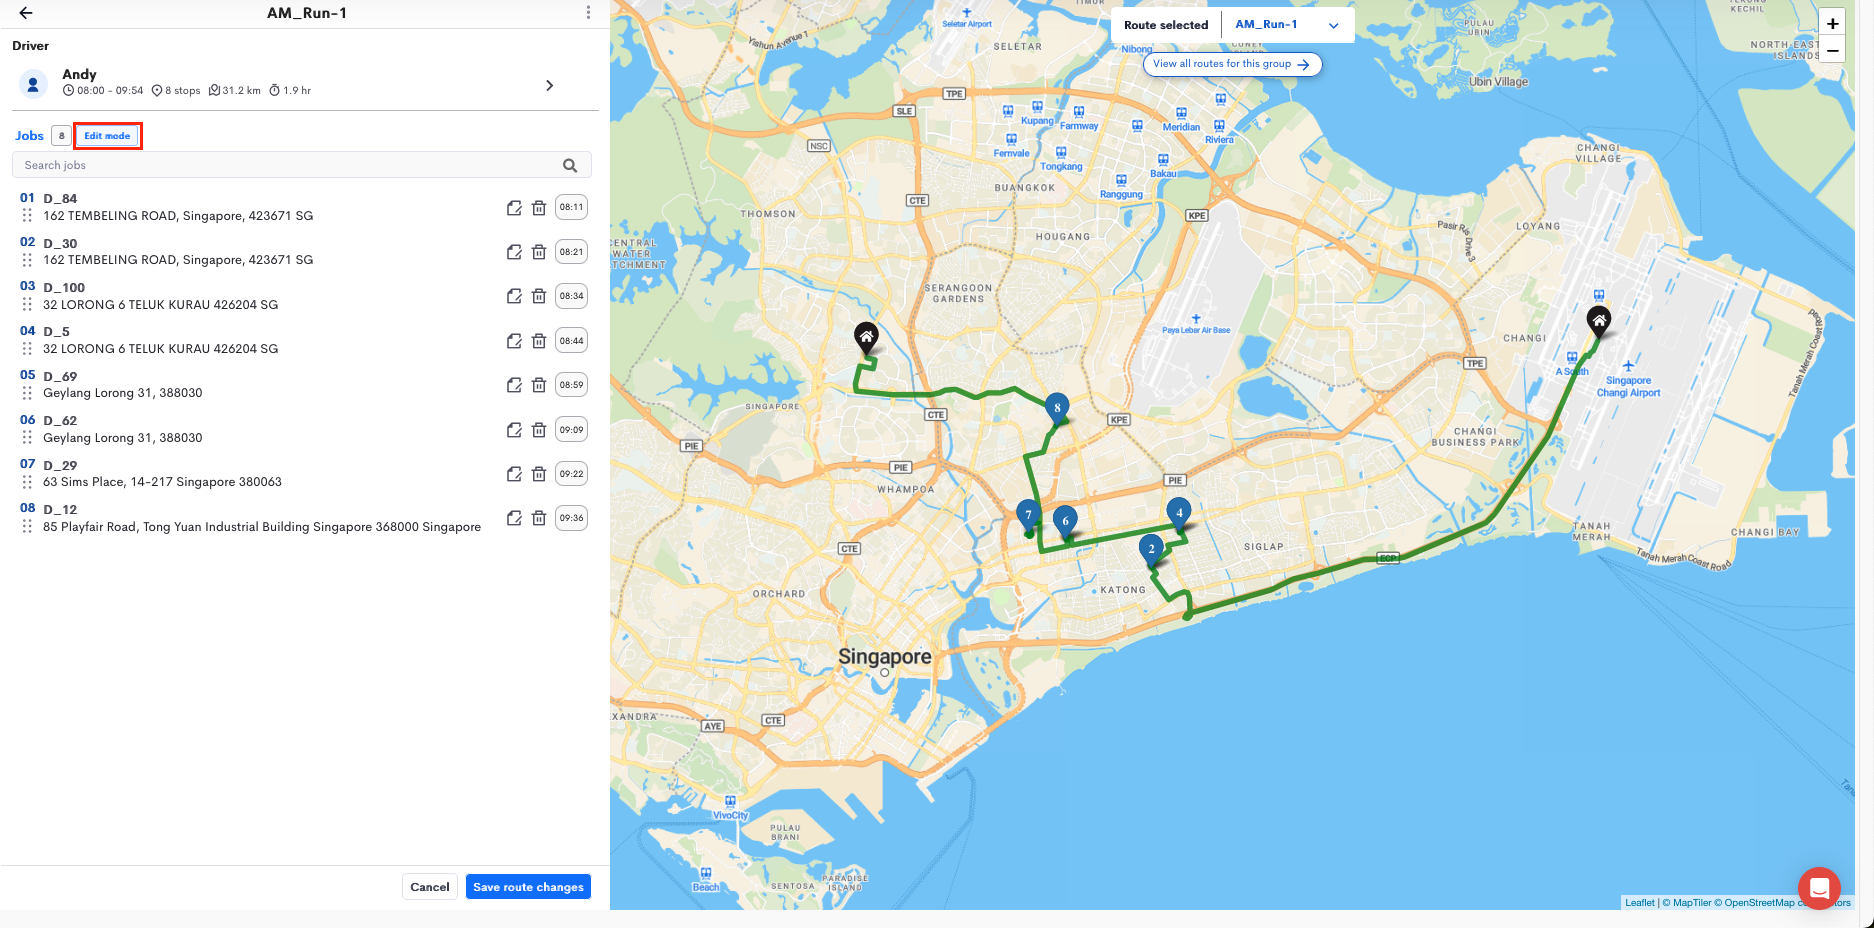Save route changes
Viewport: 1874px width, 928px height.
pyautogui.click(x=528, y=887)
